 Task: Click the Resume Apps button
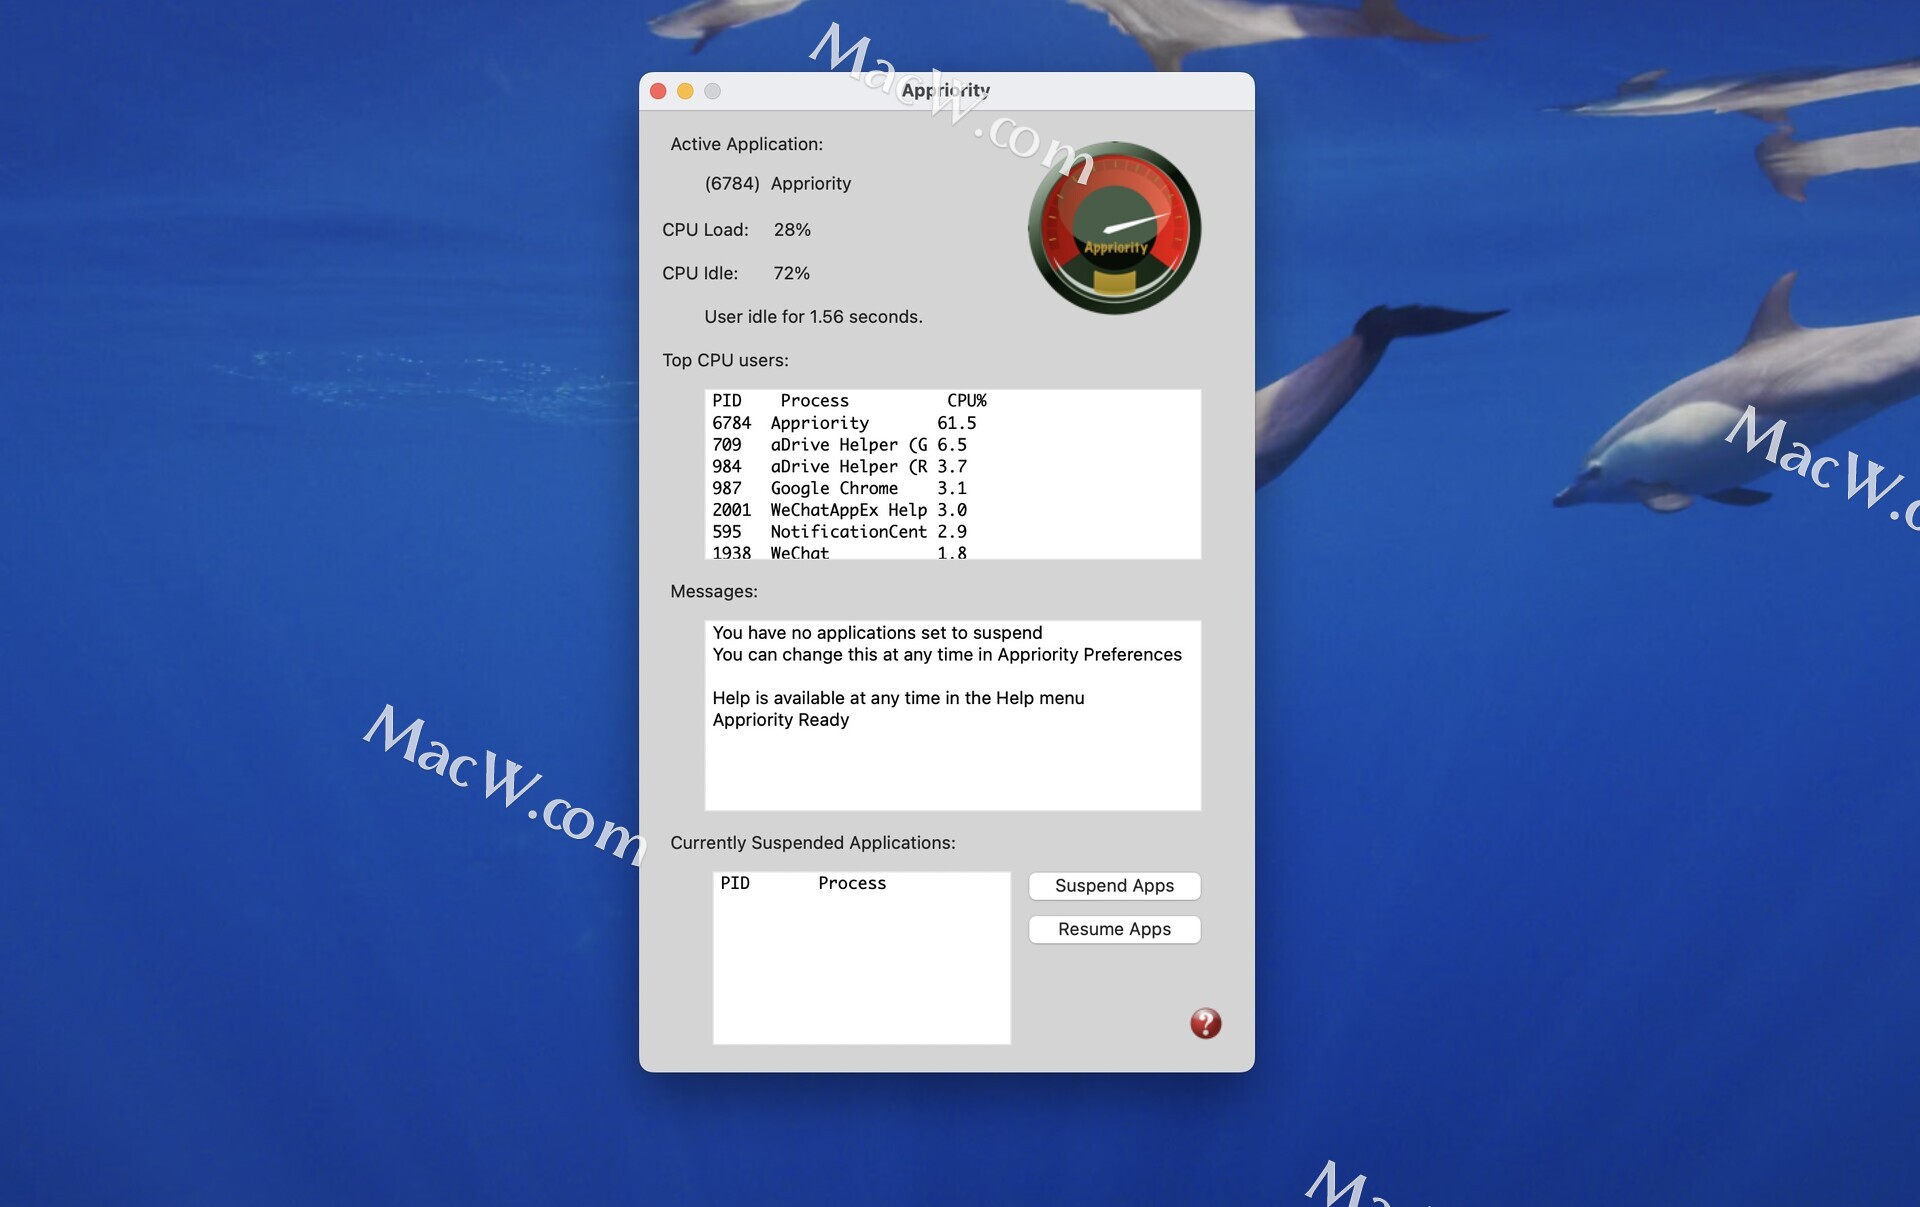click(1114, 929)
